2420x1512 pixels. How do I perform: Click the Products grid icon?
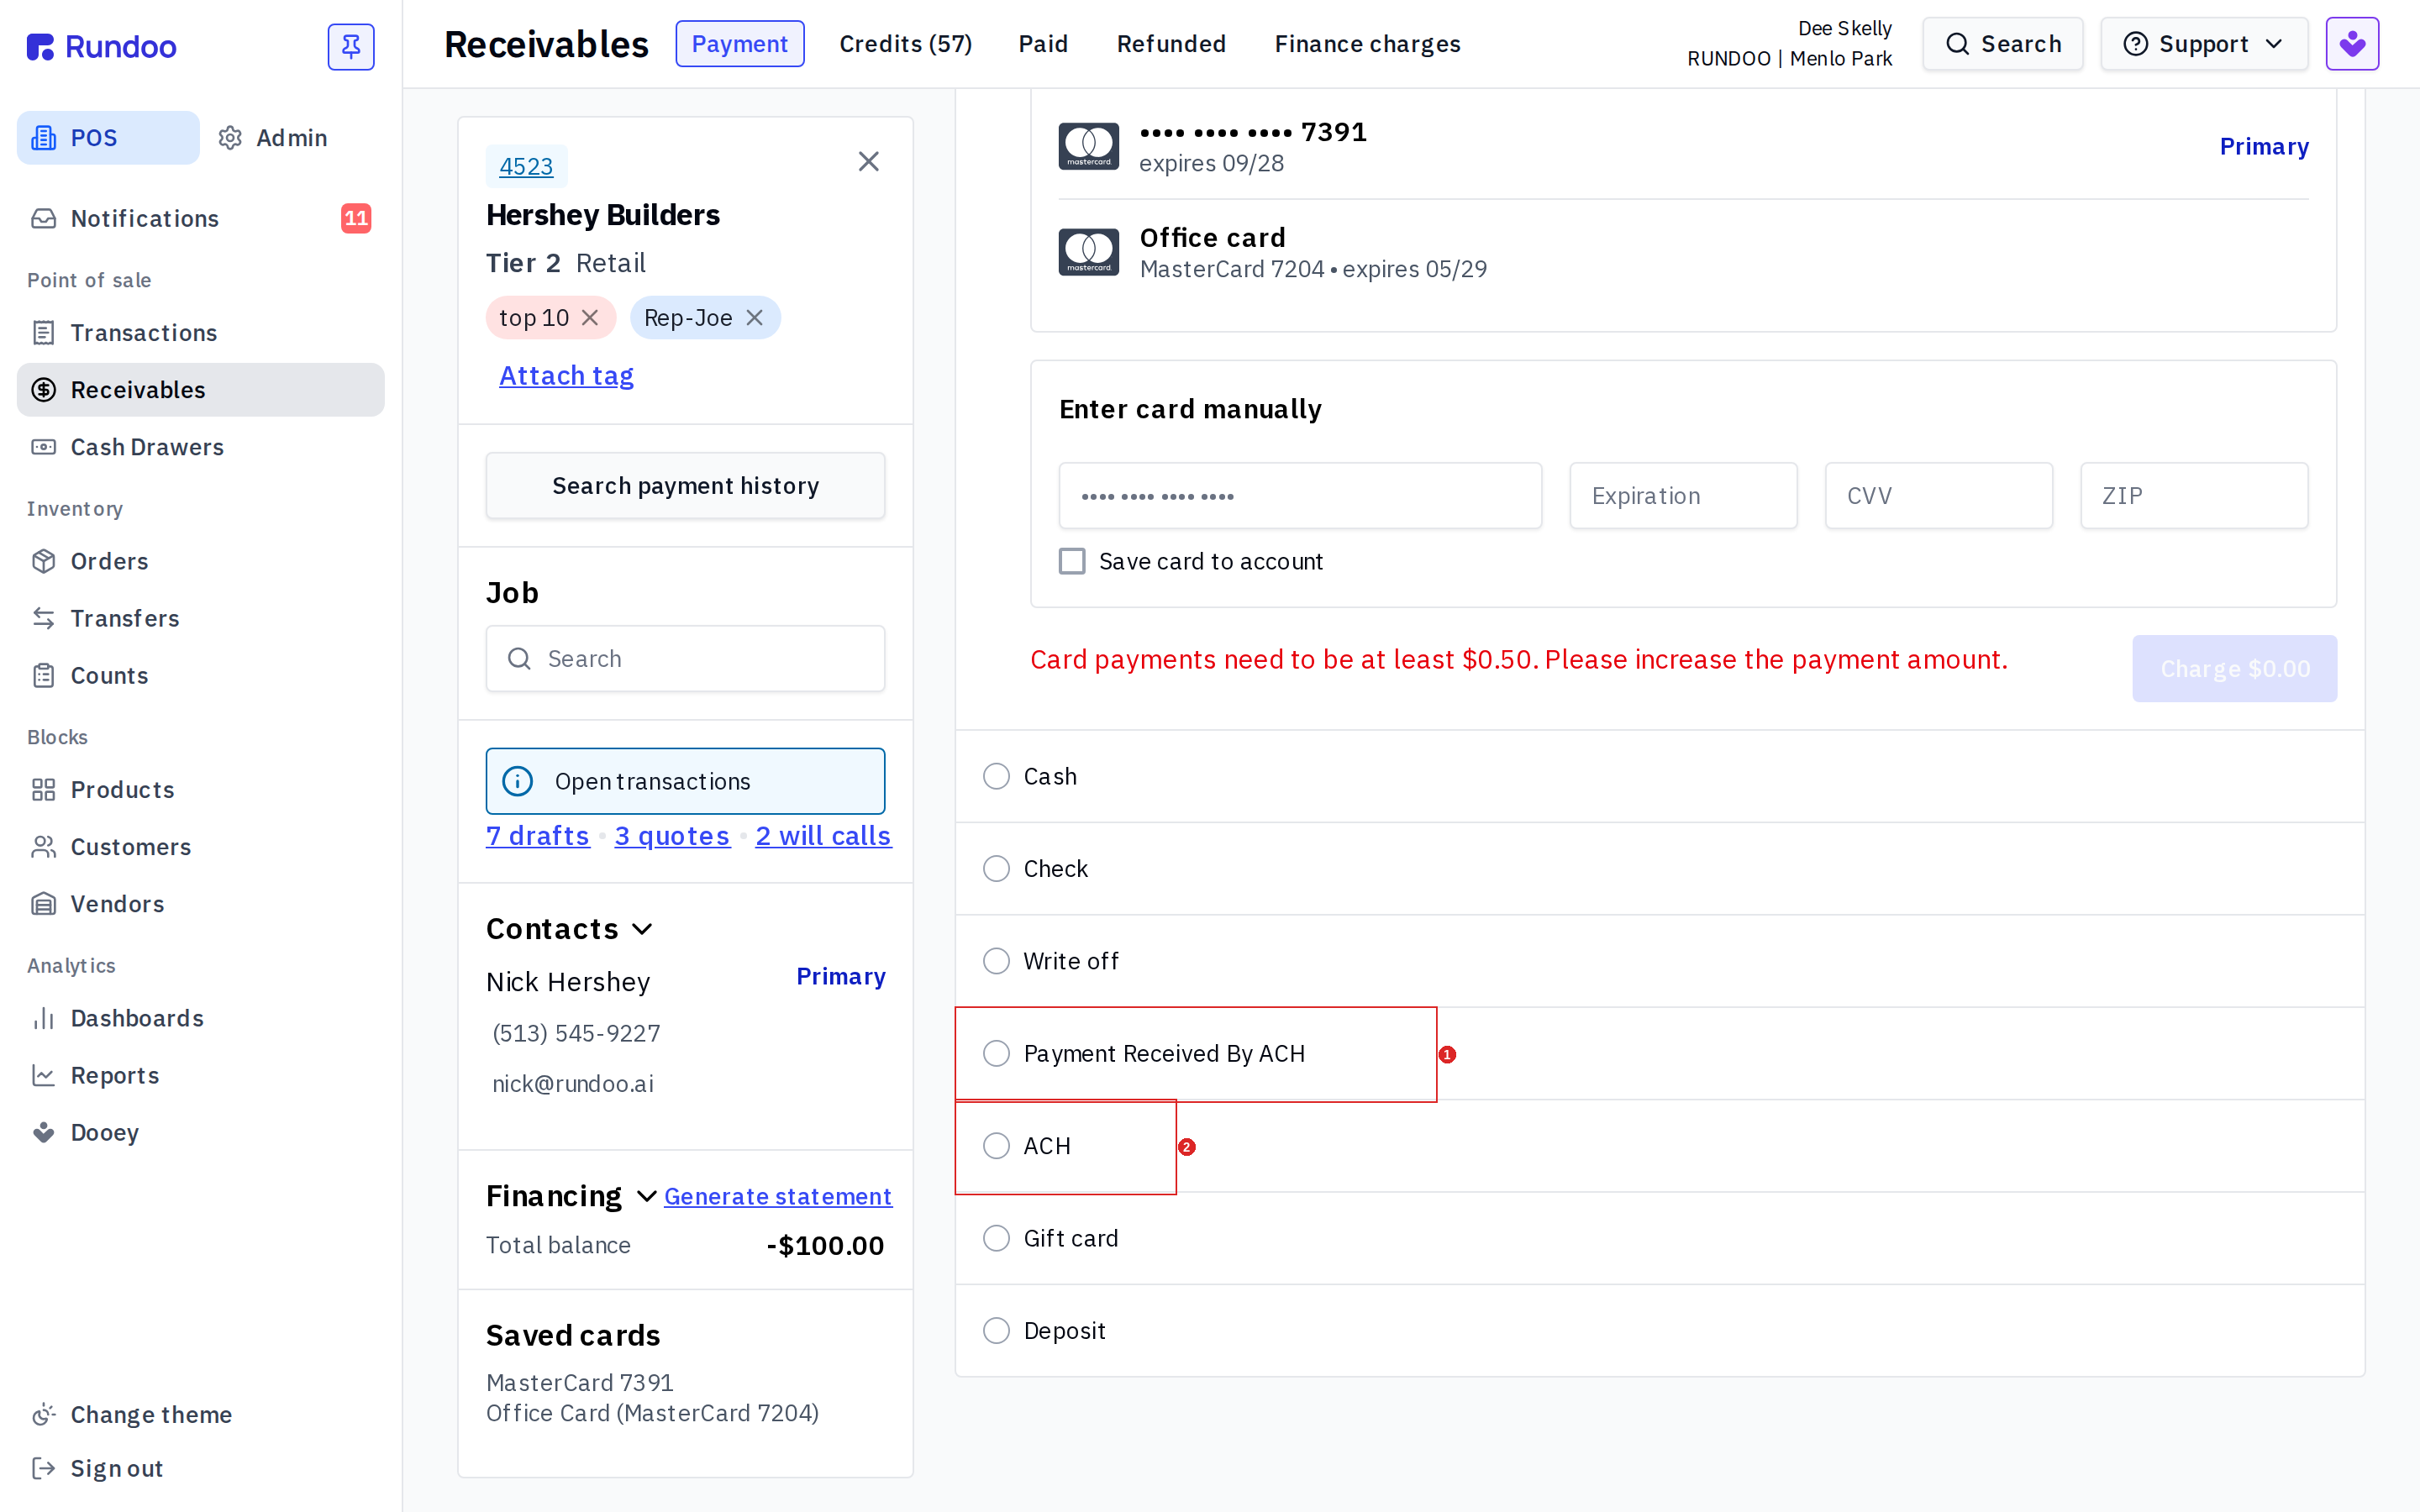point(43,790)
